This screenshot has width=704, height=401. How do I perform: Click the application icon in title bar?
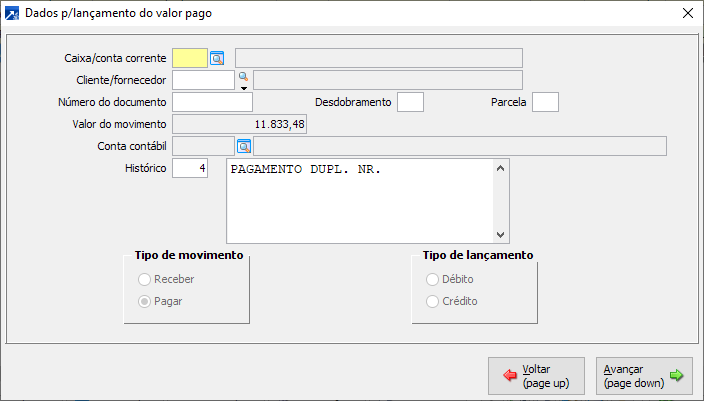click(x=12, y=13)
